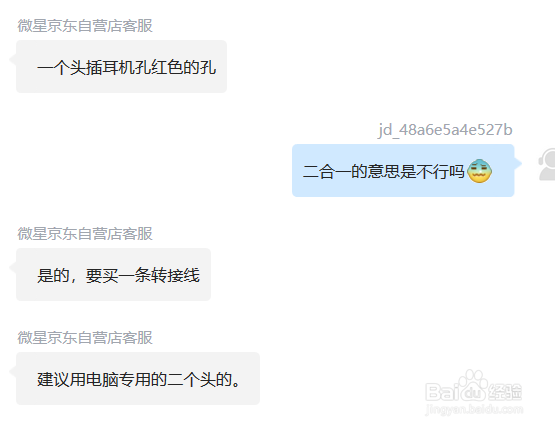Click 微星京东自营店客服 name above 建议 message
The image size is (555, 429).
point(85,338)
